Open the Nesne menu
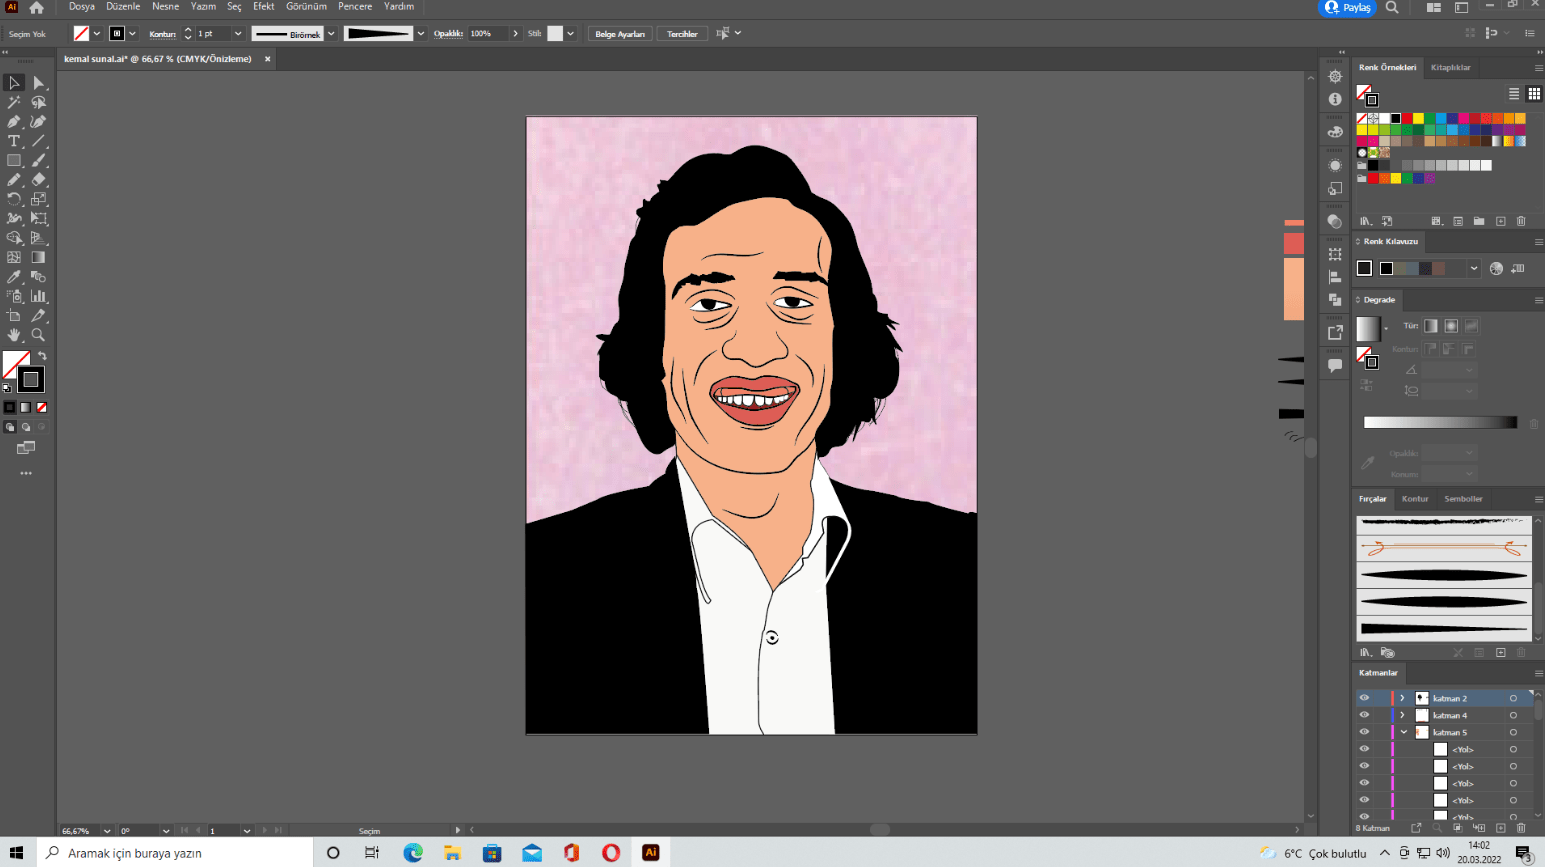1545x867 pixels. (x=165, y=6)
